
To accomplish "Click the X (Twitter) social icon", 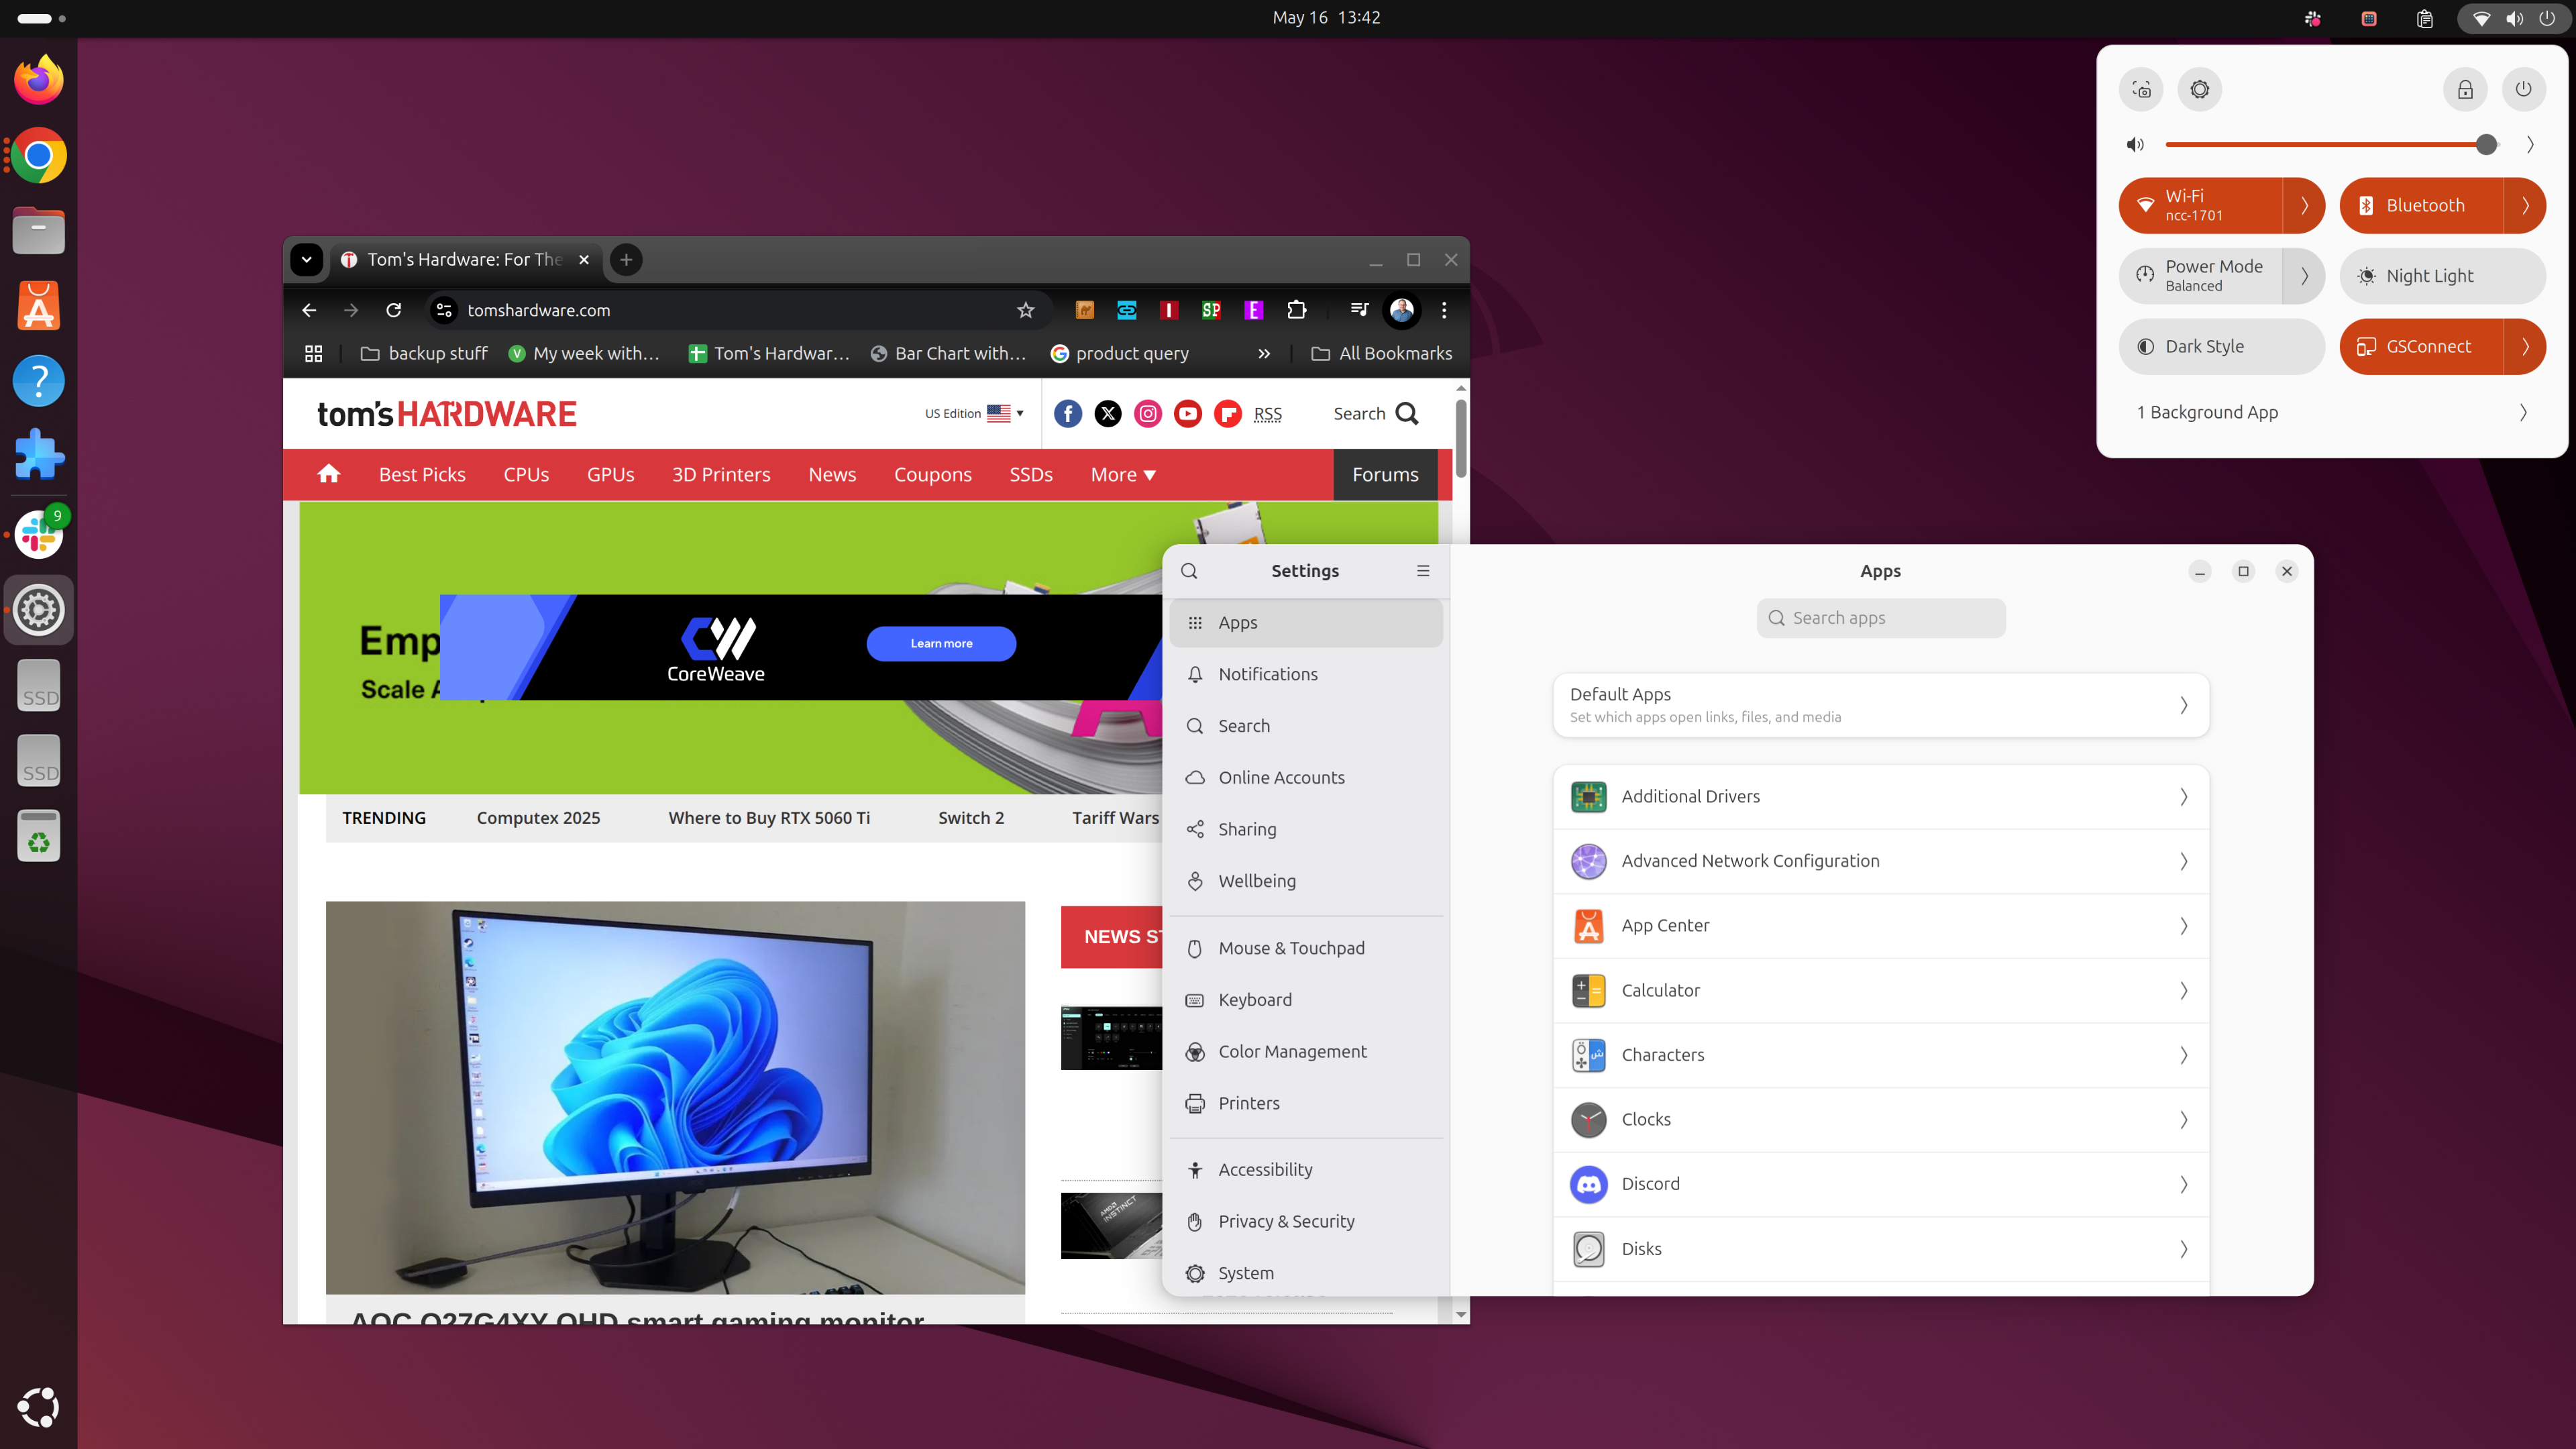I will tap(1108, 413).
